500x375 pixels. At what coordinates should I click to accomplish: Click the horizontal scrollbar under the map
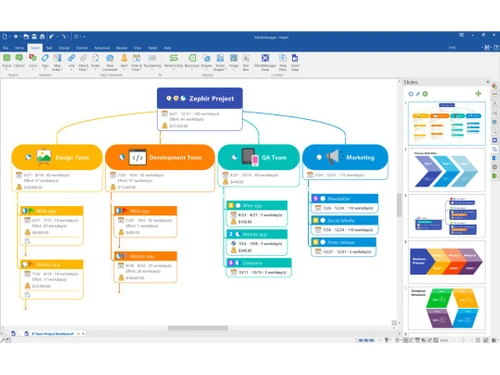coord(198,328)
